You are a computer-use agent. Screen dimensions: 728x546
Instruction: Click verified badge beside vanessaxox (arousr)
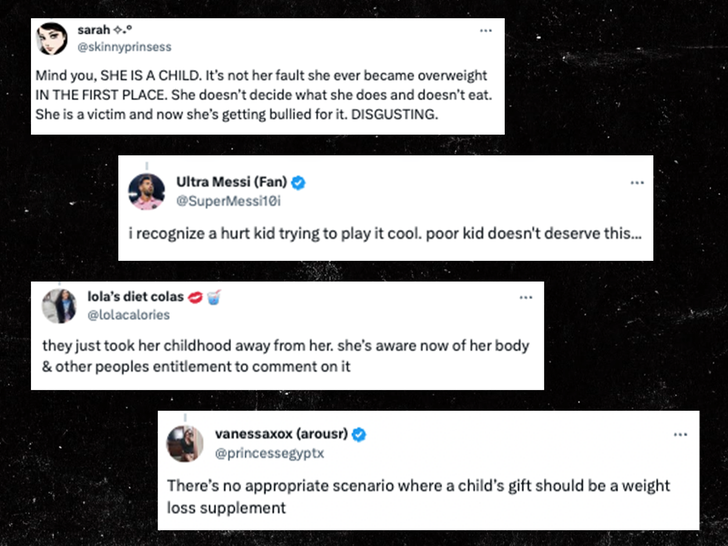358,434
